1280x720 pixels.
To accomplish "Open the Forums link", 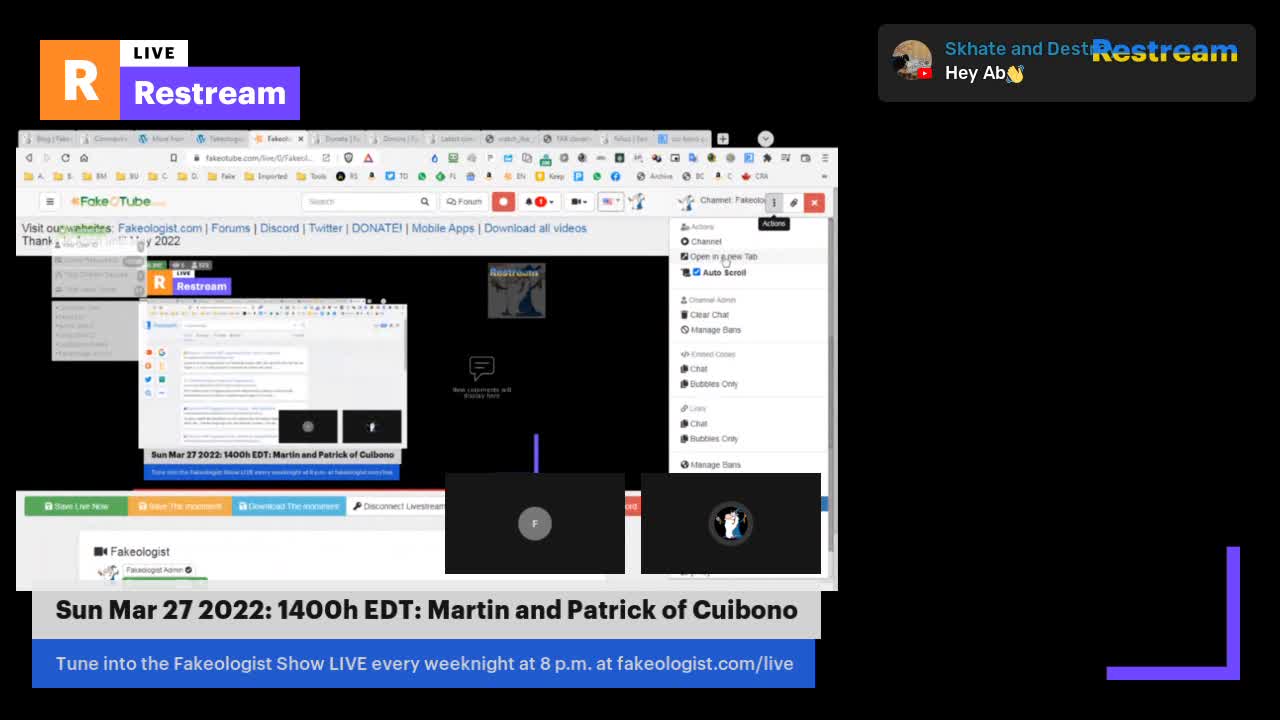I will pos(231,228).
